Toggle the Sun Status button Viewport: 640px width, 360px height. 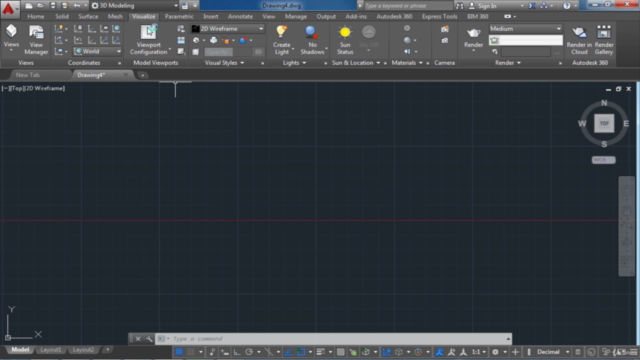click(x=345, y=39)
